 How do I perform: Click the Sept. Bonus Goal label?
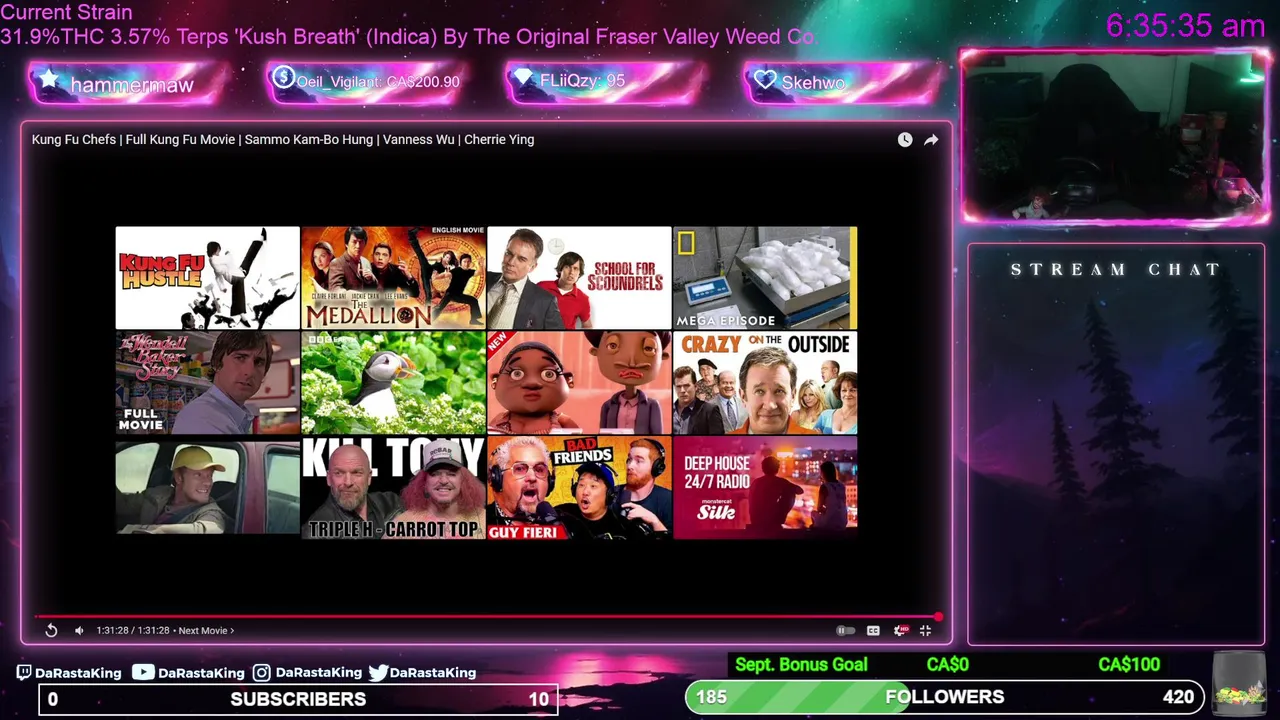(x=801, y=665)
